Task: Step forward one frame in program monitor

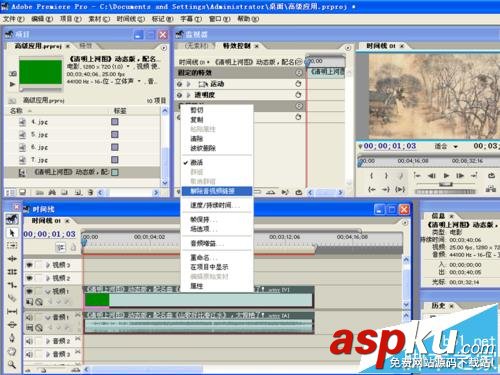Action: (x=460, y=175)
